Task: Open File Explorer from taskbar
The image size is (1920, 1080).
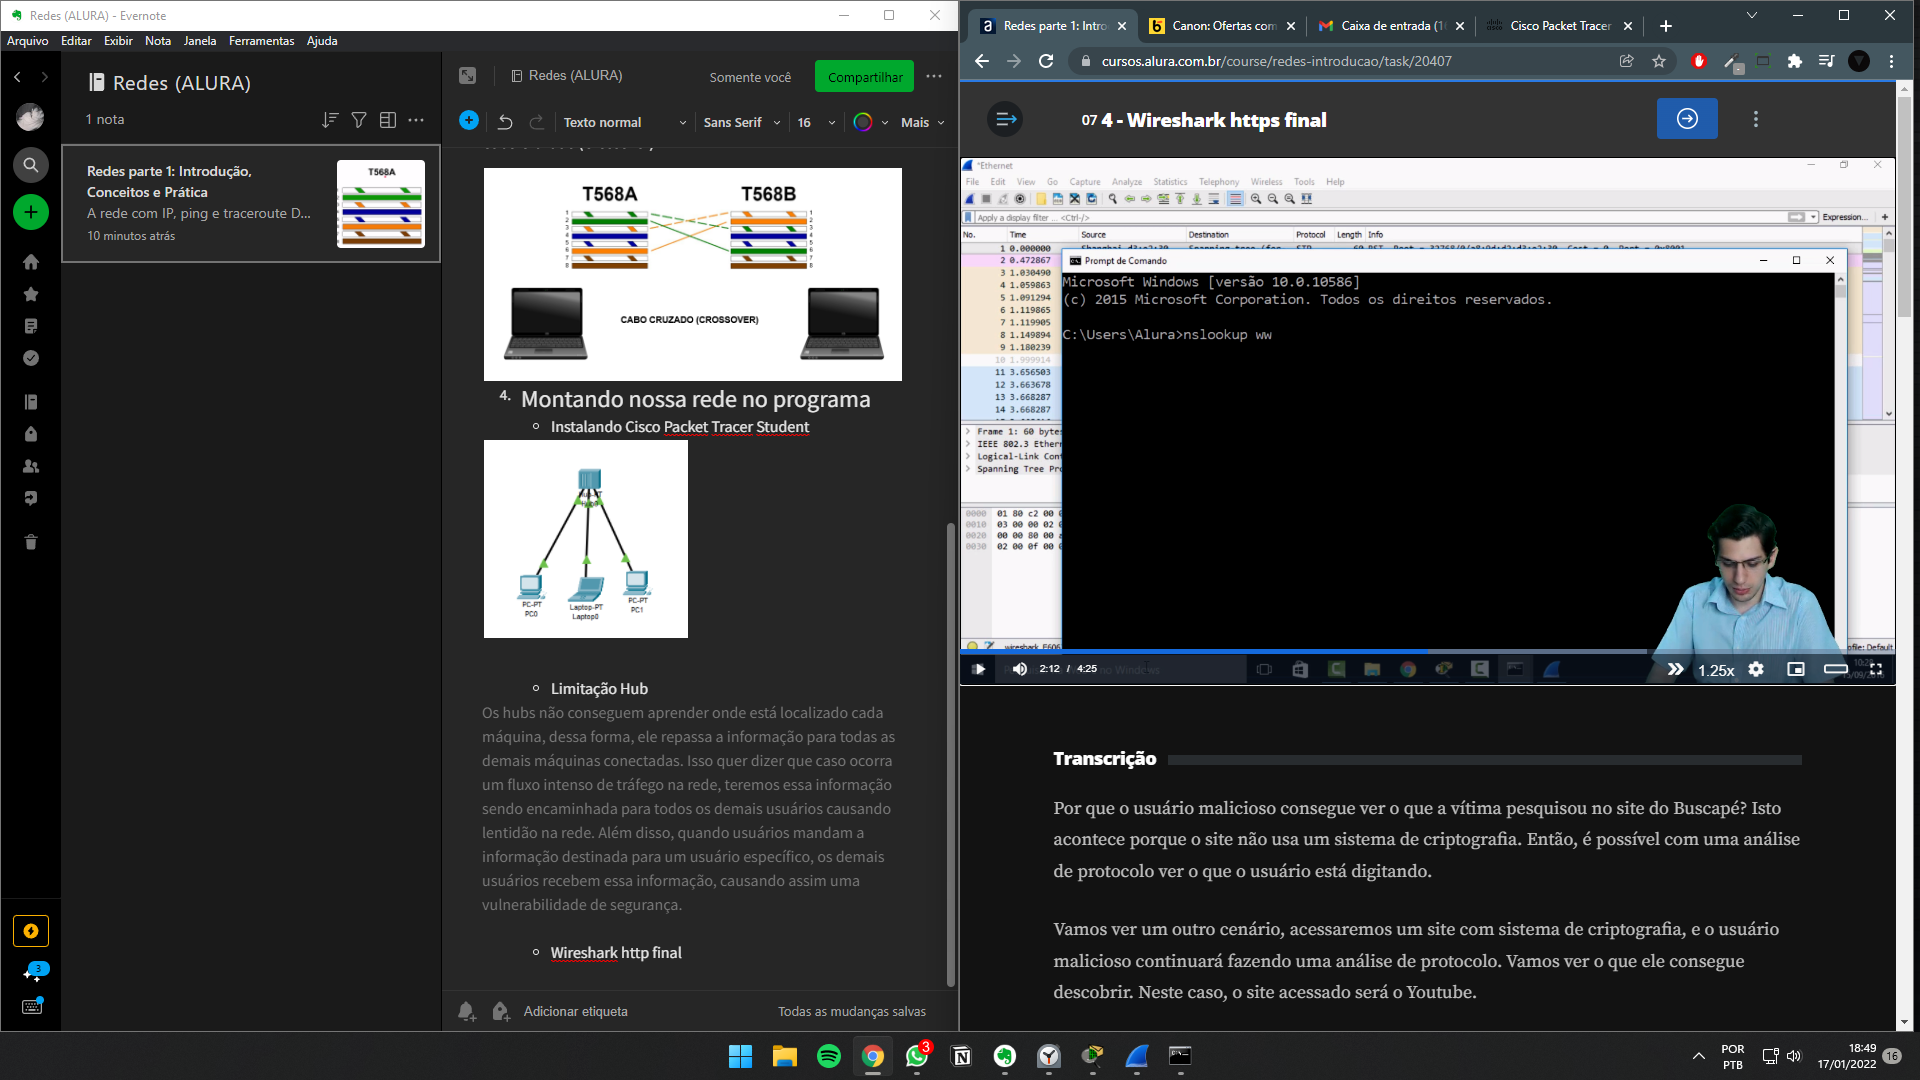Action: (x=784, y=1056)
